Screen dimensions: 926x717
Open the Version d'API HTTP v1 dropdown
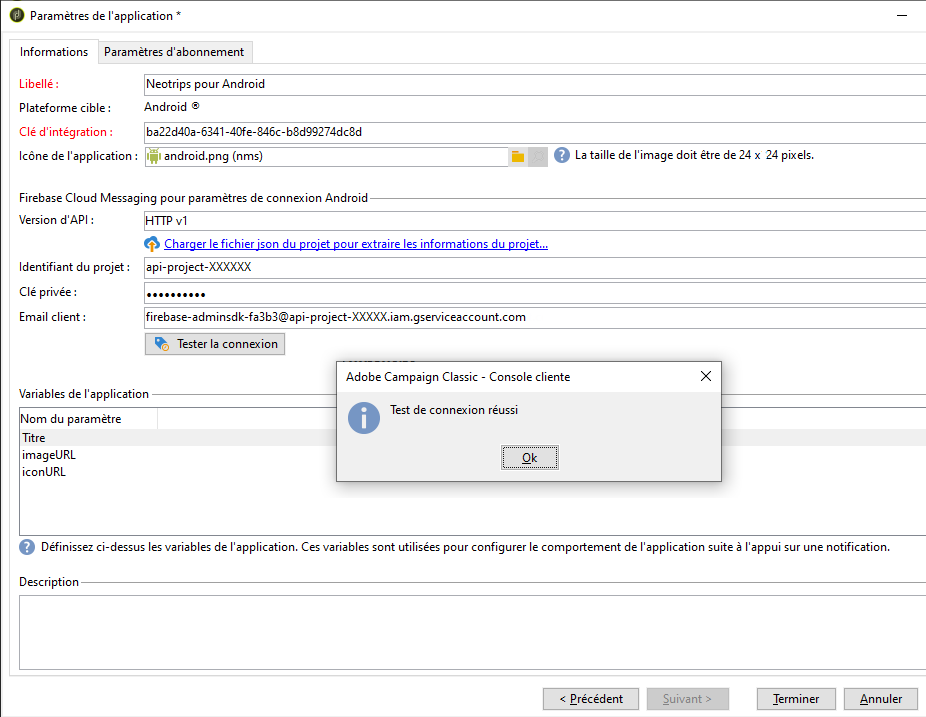point(534,221)
